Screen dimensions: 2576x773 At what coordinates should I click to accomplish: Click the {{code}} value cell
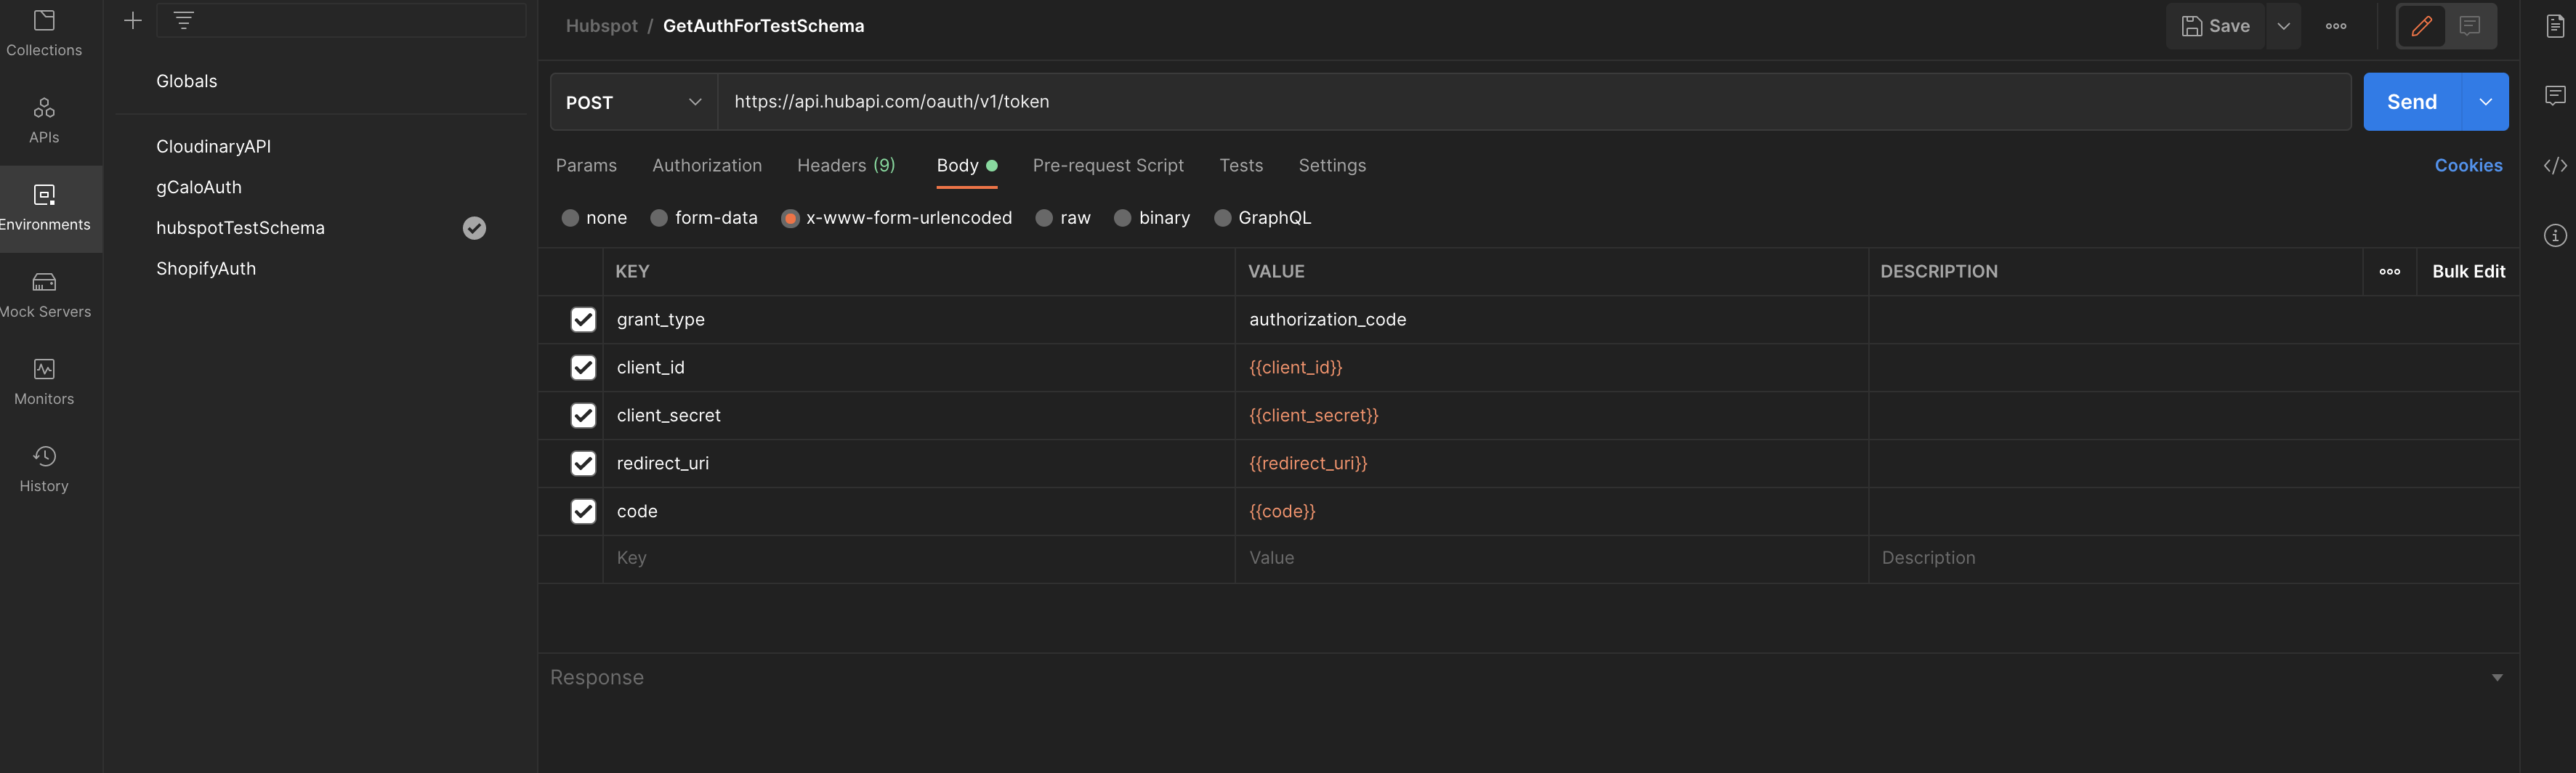(1551, 511)
